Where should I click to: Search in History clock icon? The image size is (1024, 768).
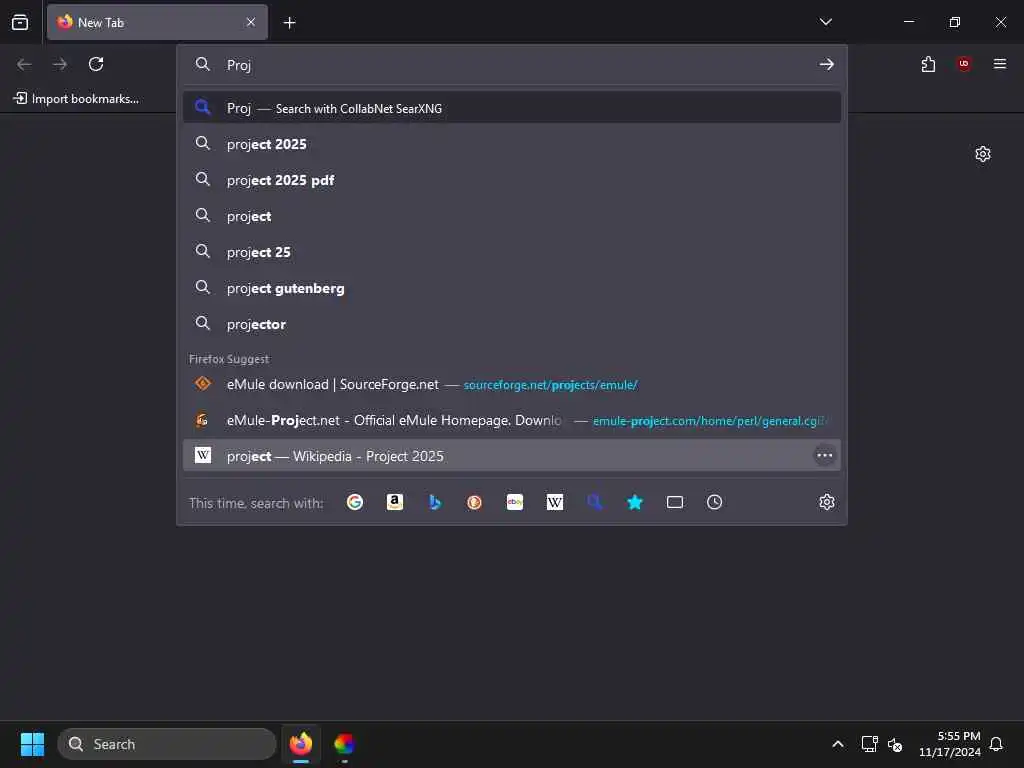click(x=714, y=502)
